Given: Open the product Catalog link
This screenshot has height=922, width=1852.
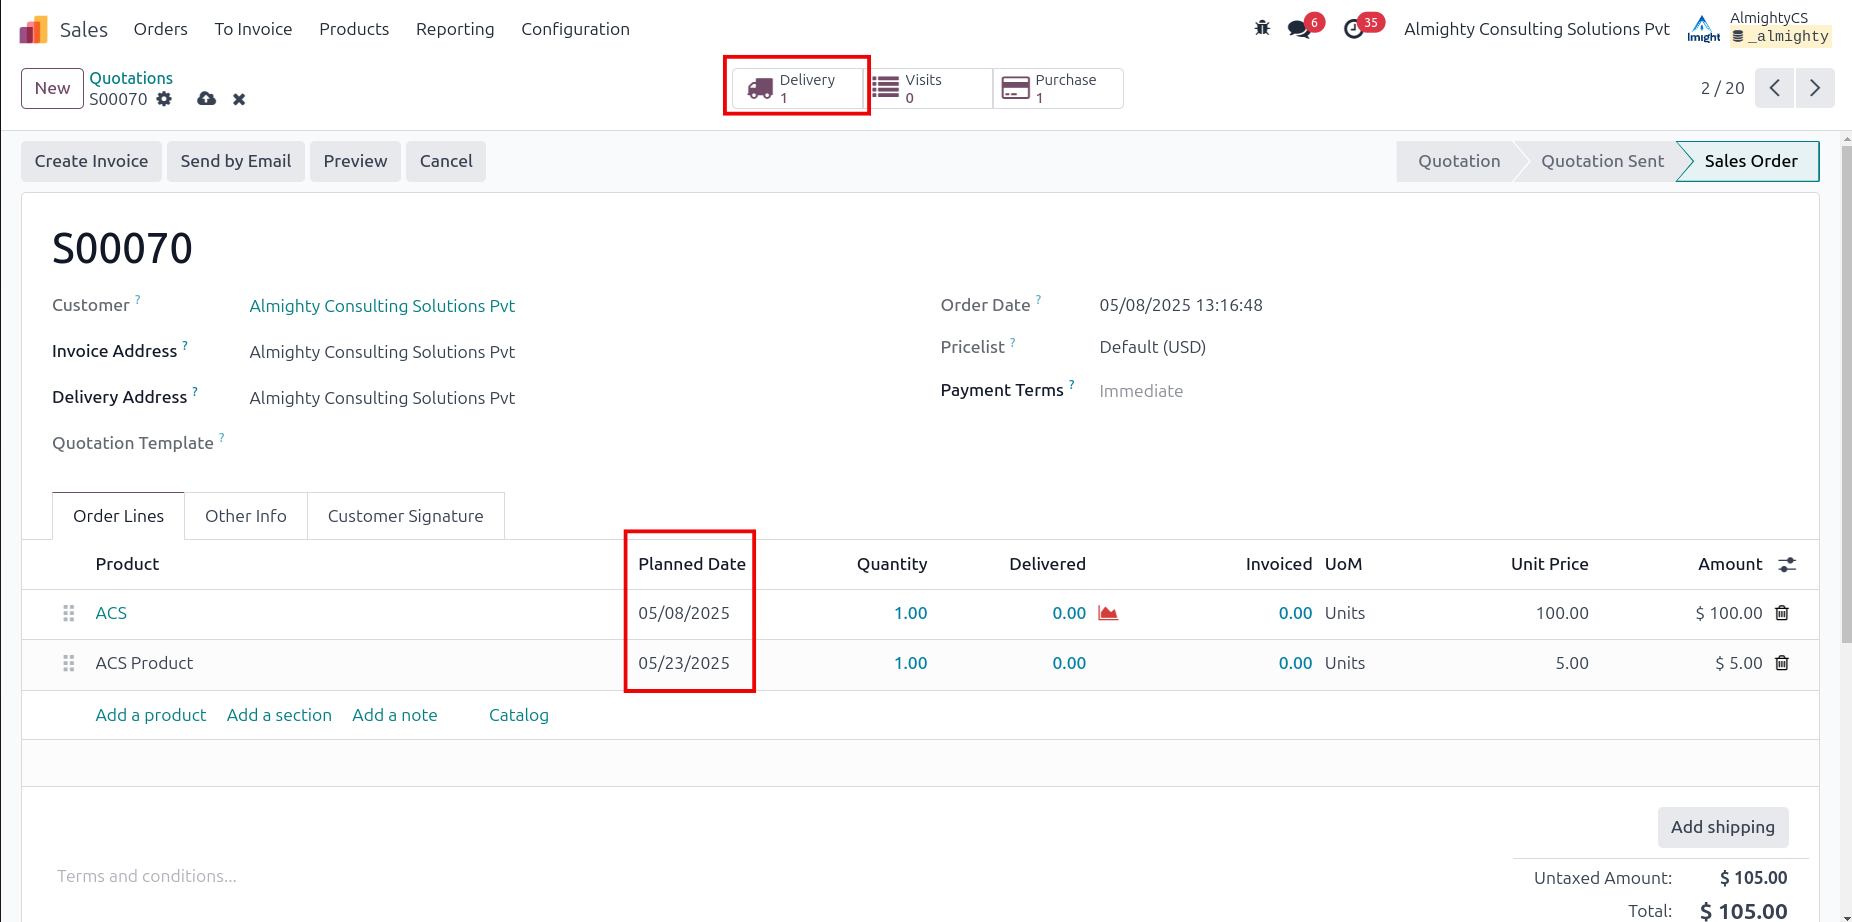Looking at the screenshot, I should coord(519,715).
